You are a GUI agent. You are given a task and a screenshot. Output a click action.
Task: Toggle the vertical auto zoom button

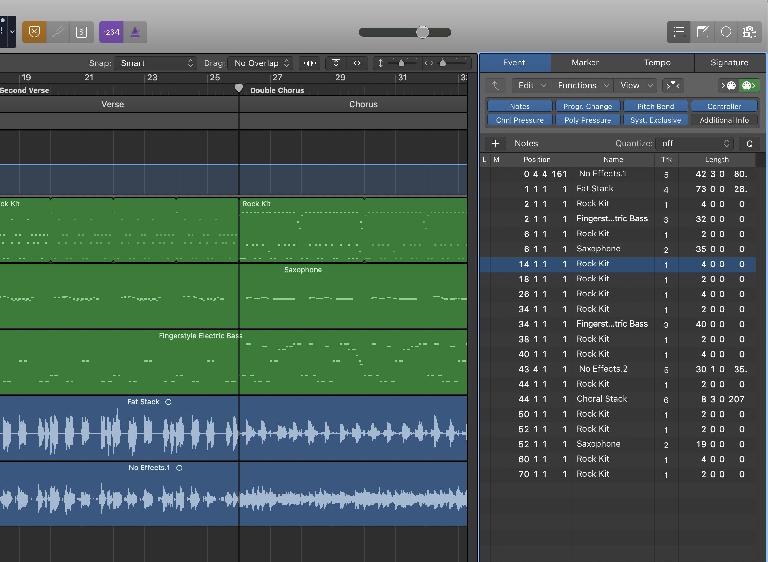pos(336,63)
